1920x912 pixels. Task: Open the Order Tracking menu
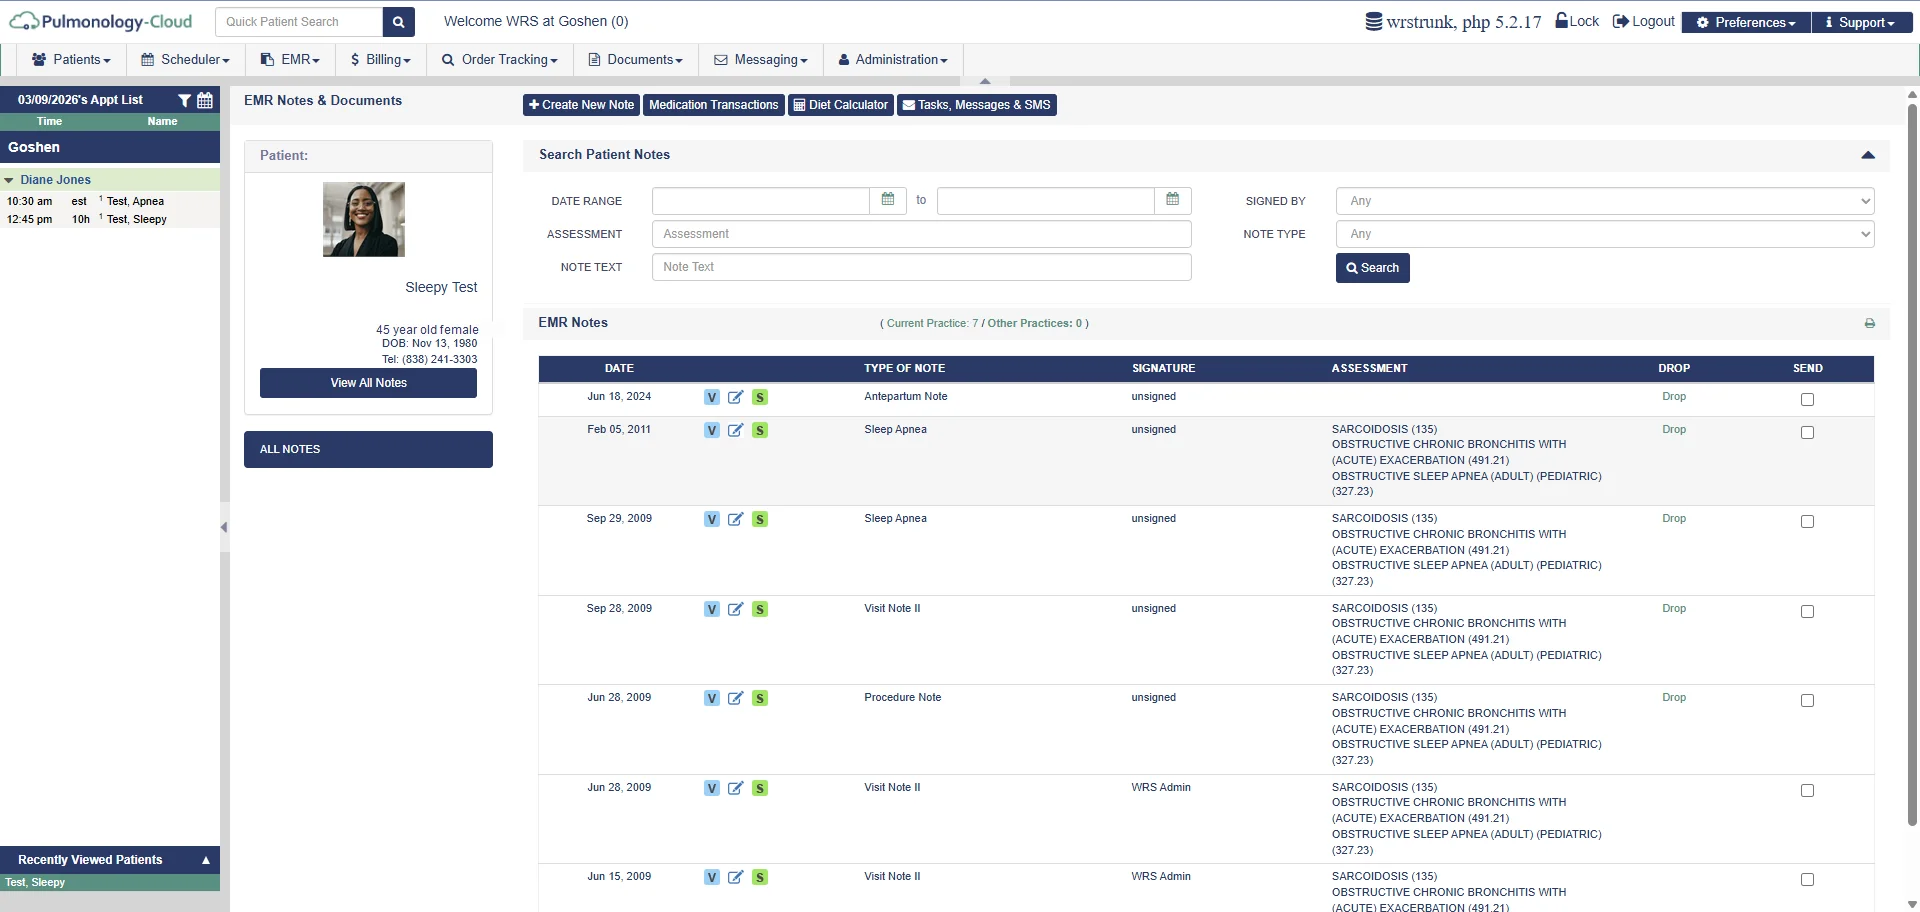500,60
